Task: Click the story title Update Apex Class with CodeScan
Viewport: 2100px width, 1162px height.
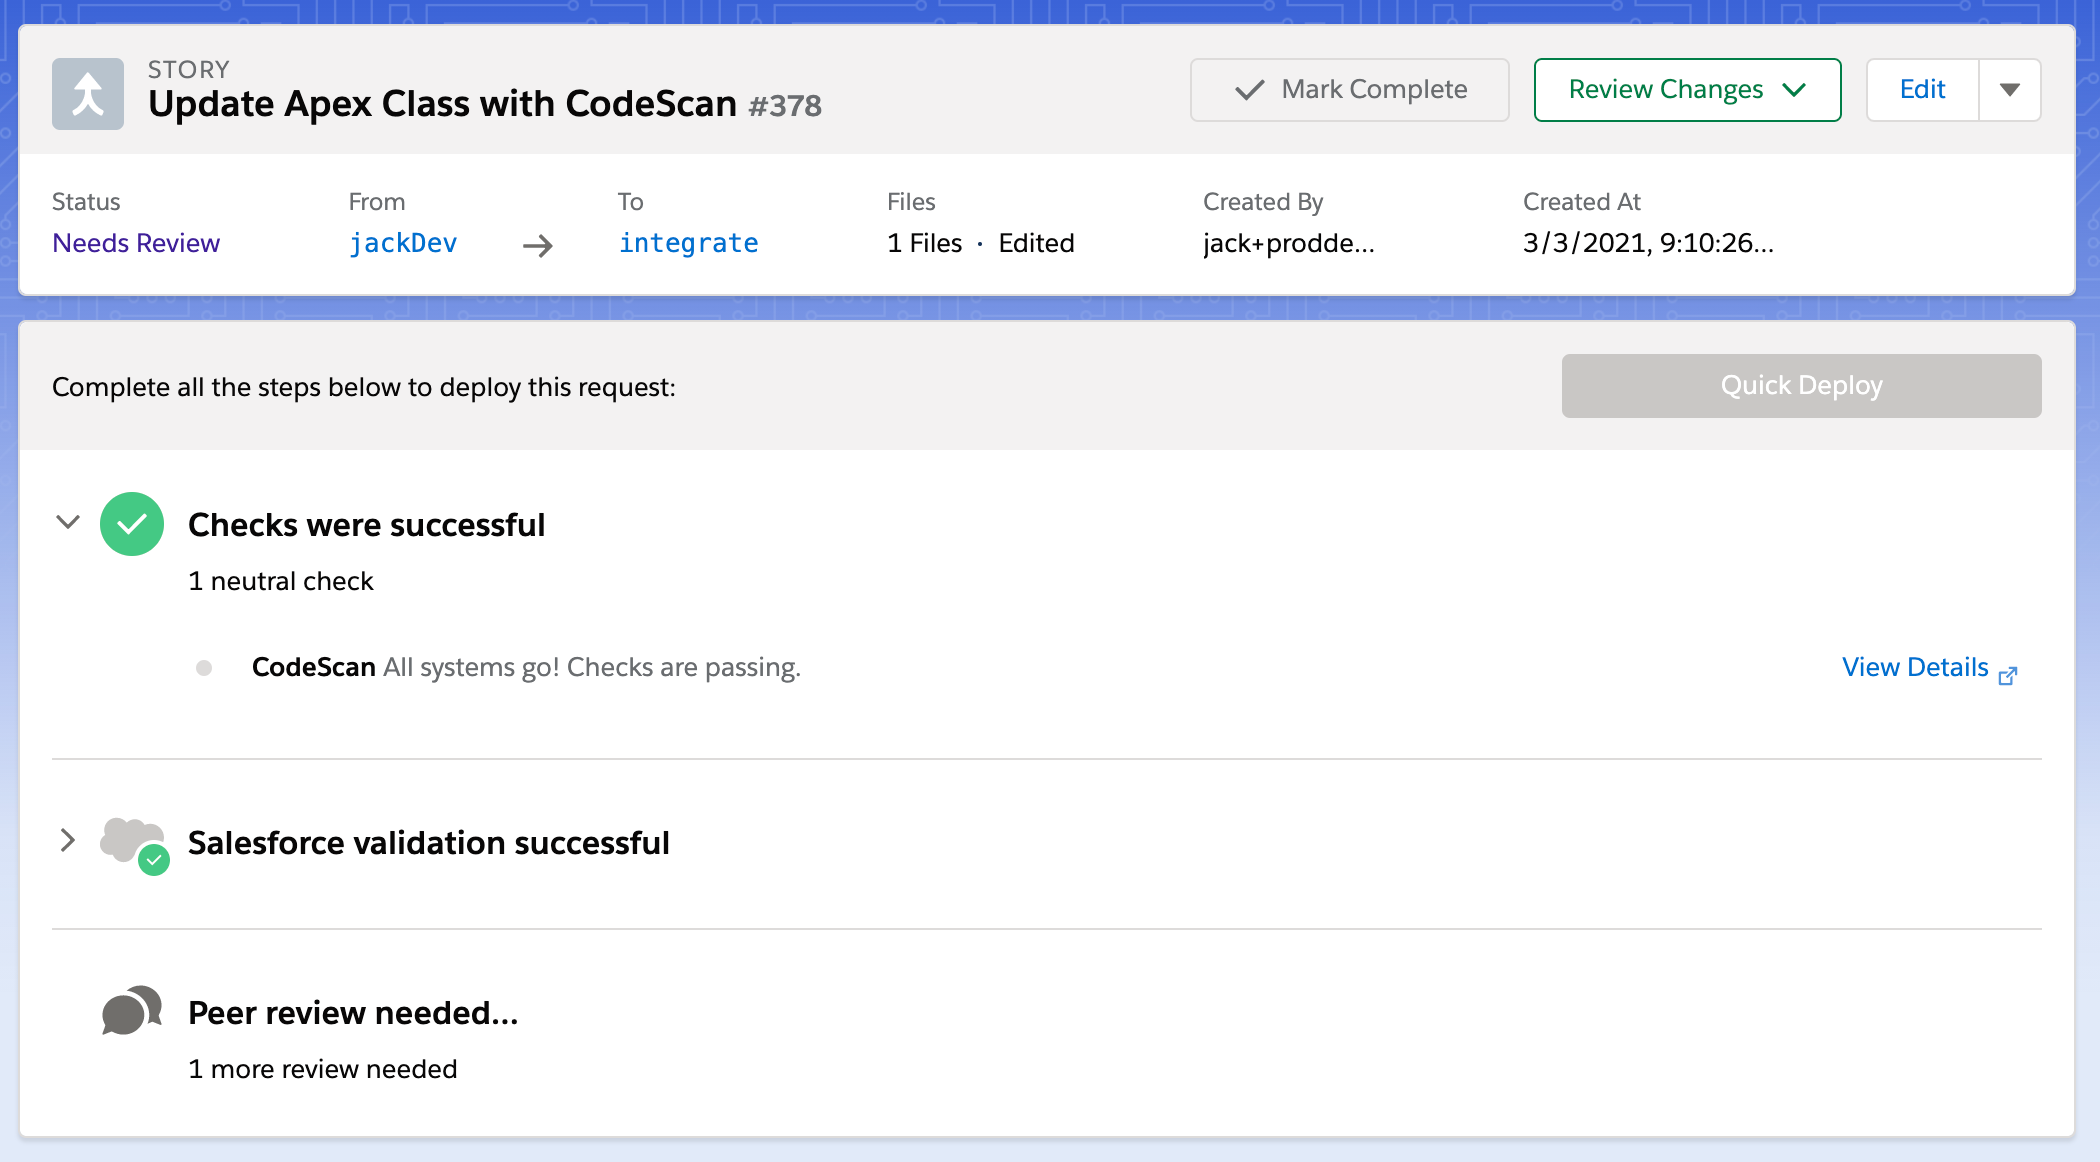Action: tap(443, 103)
